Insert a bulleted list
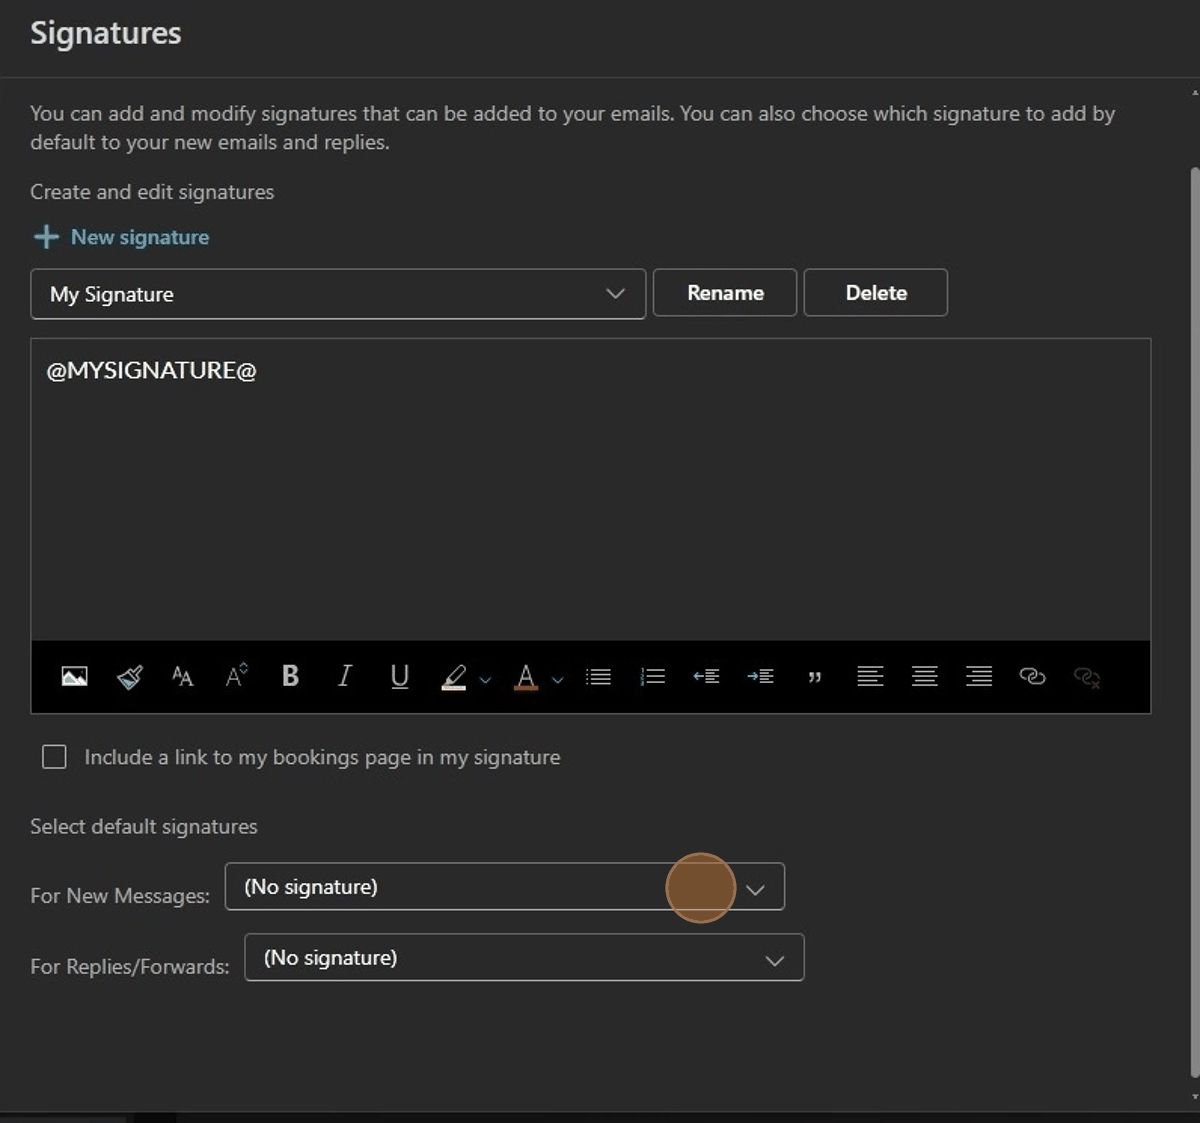 pyautogui.click(x=598, y=677)
